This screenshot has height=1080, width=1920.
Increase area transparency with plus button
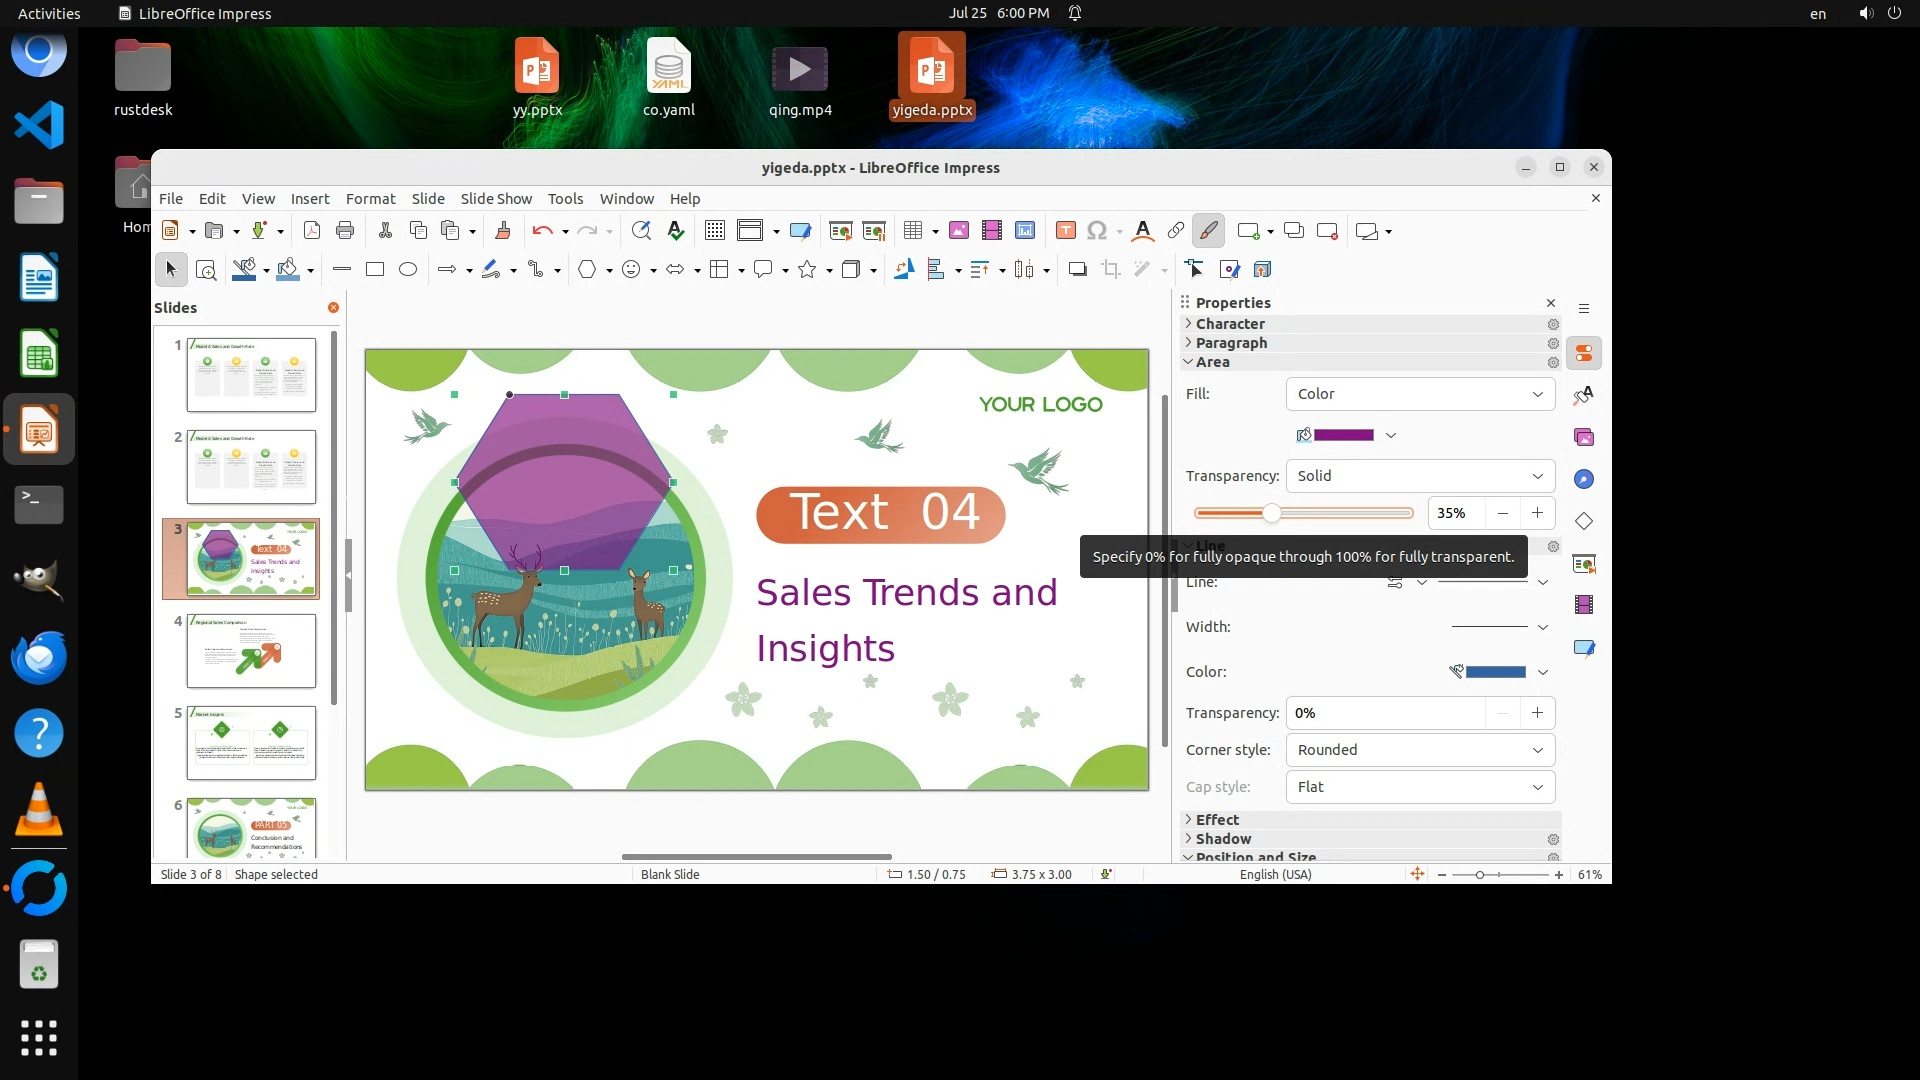coord(1537,513)
